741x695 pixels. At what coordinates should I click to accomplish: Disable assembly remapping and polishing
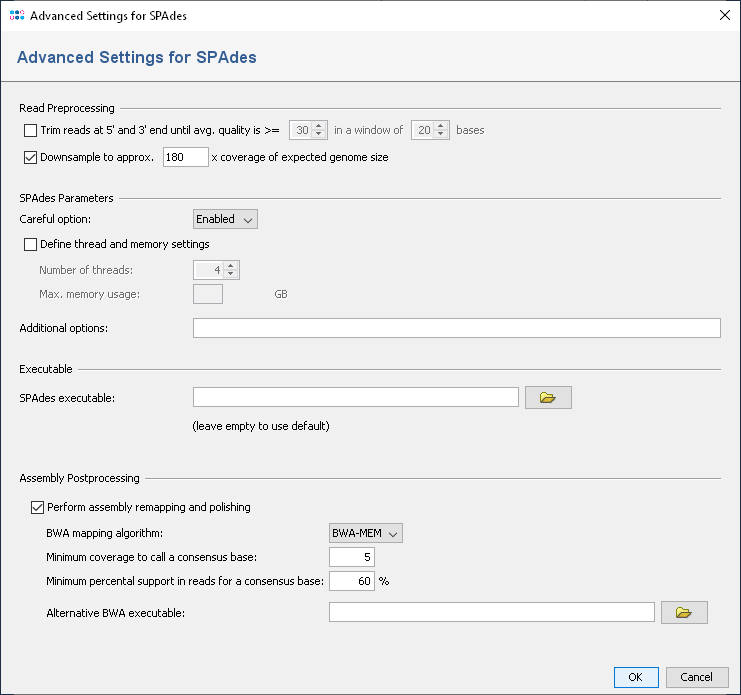pos(39,507)
